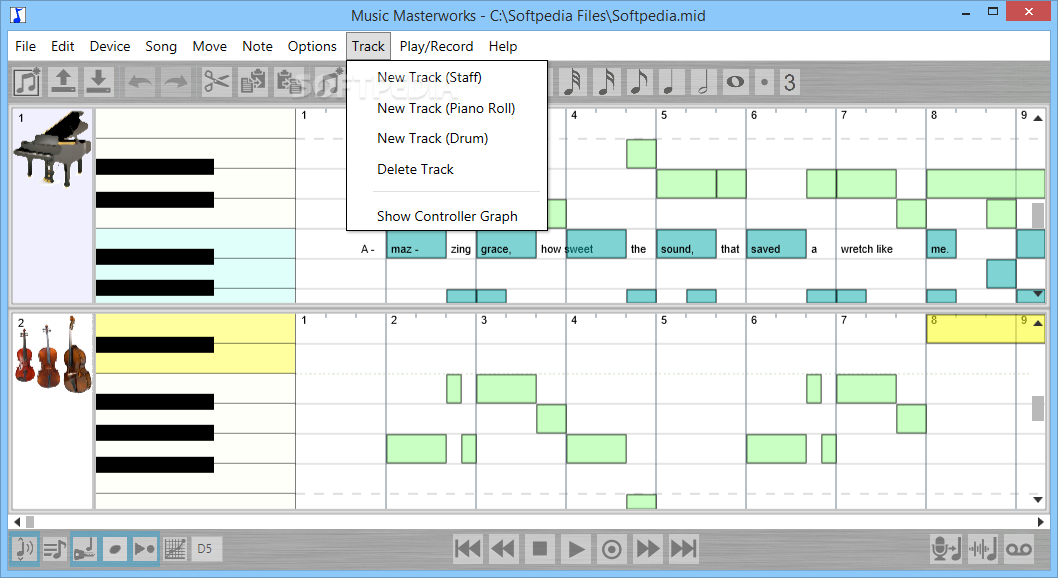Click the 'sound,' lyric note block
This screenshot has height=578, width=1058.
[686, 244]
